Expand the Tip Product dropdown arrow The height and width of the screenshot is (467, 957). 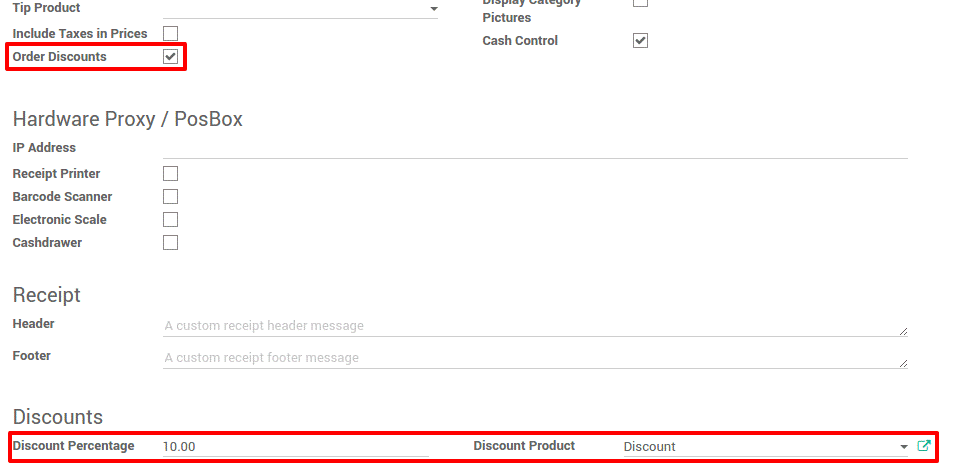point(433,9)
